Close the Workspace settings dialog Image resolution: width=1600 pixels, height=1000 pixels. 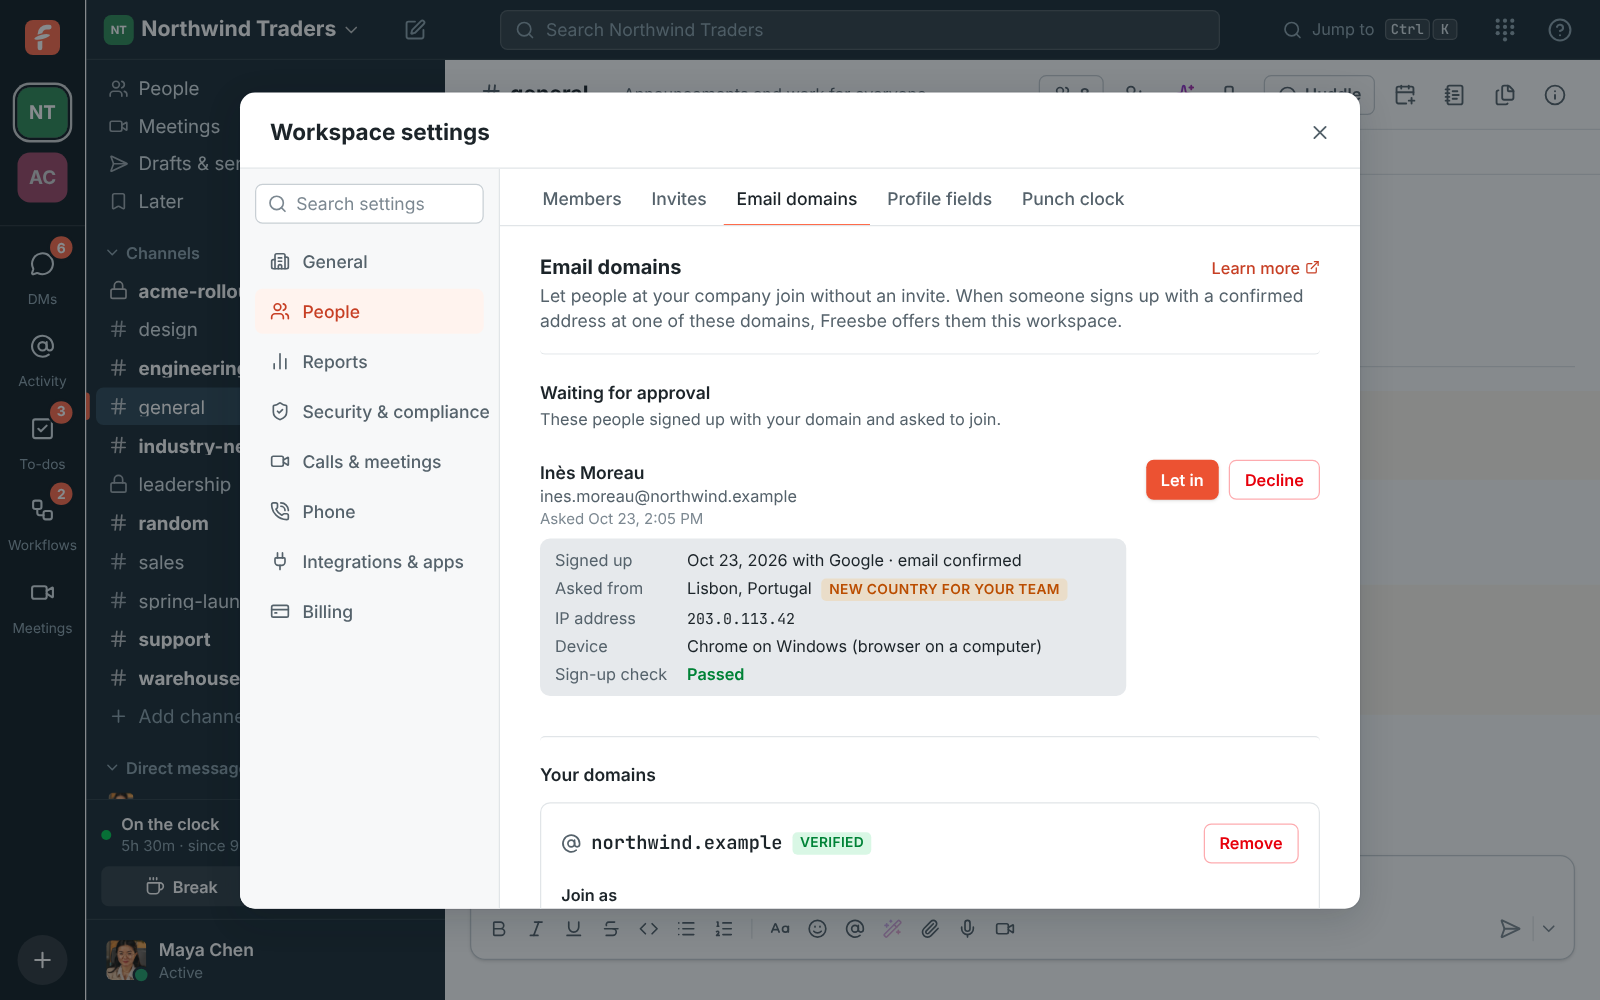point(1320,132)
